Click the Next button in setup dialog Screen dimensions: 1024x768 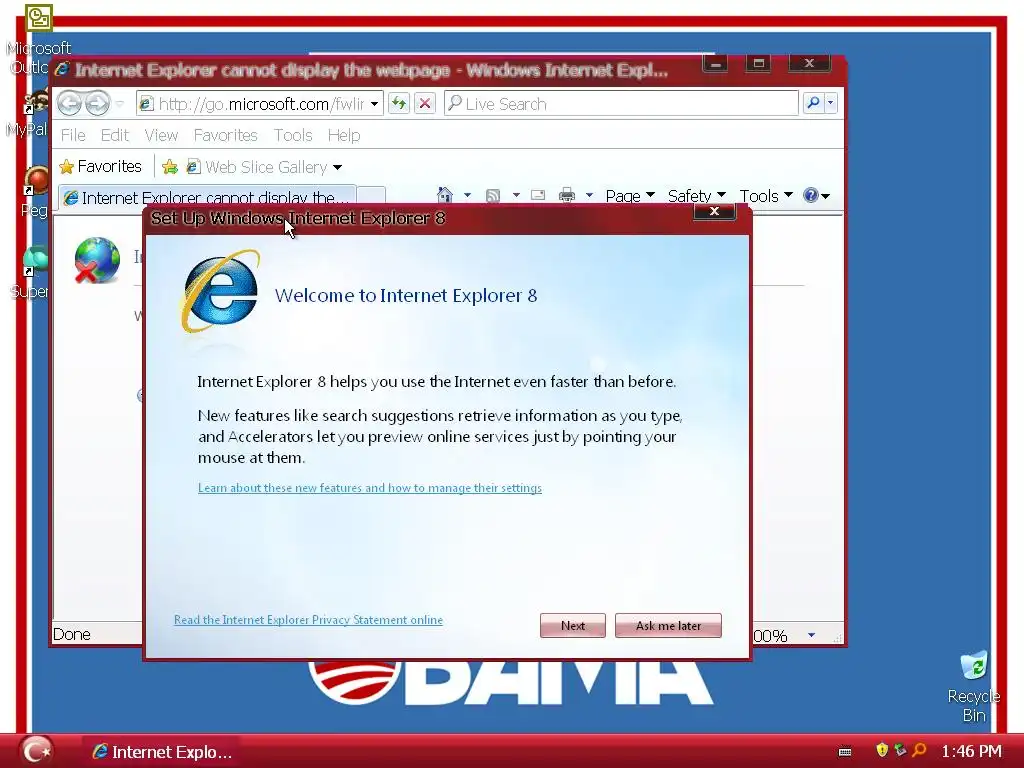click(x=573, y=626)
